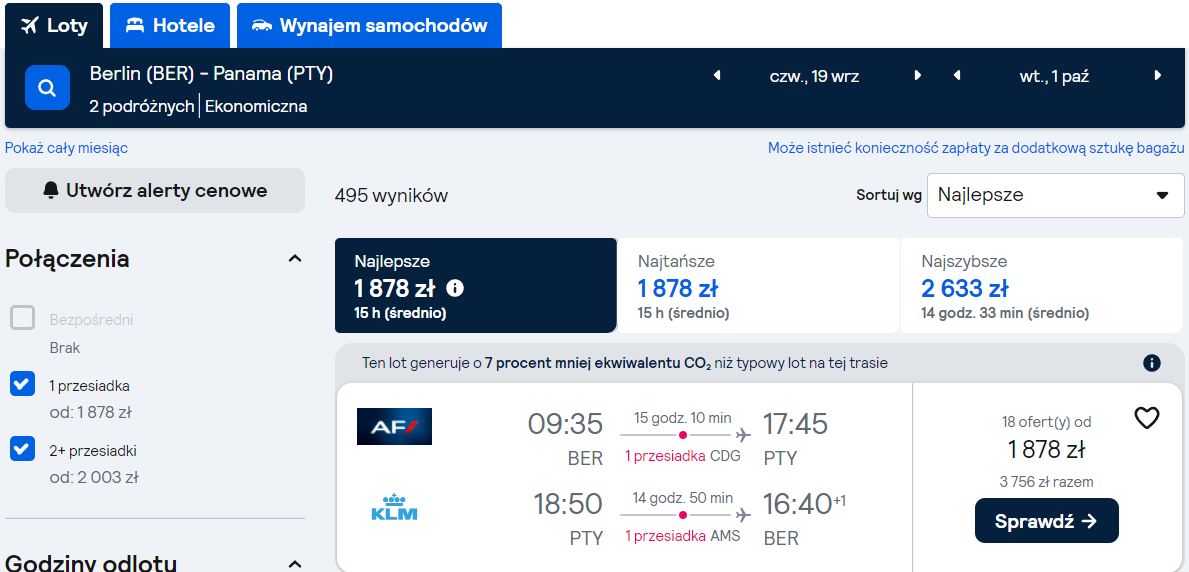1189x572 pixels.
Task: Select the Najszybsze 2 633 zł option
Action: 1041,285
